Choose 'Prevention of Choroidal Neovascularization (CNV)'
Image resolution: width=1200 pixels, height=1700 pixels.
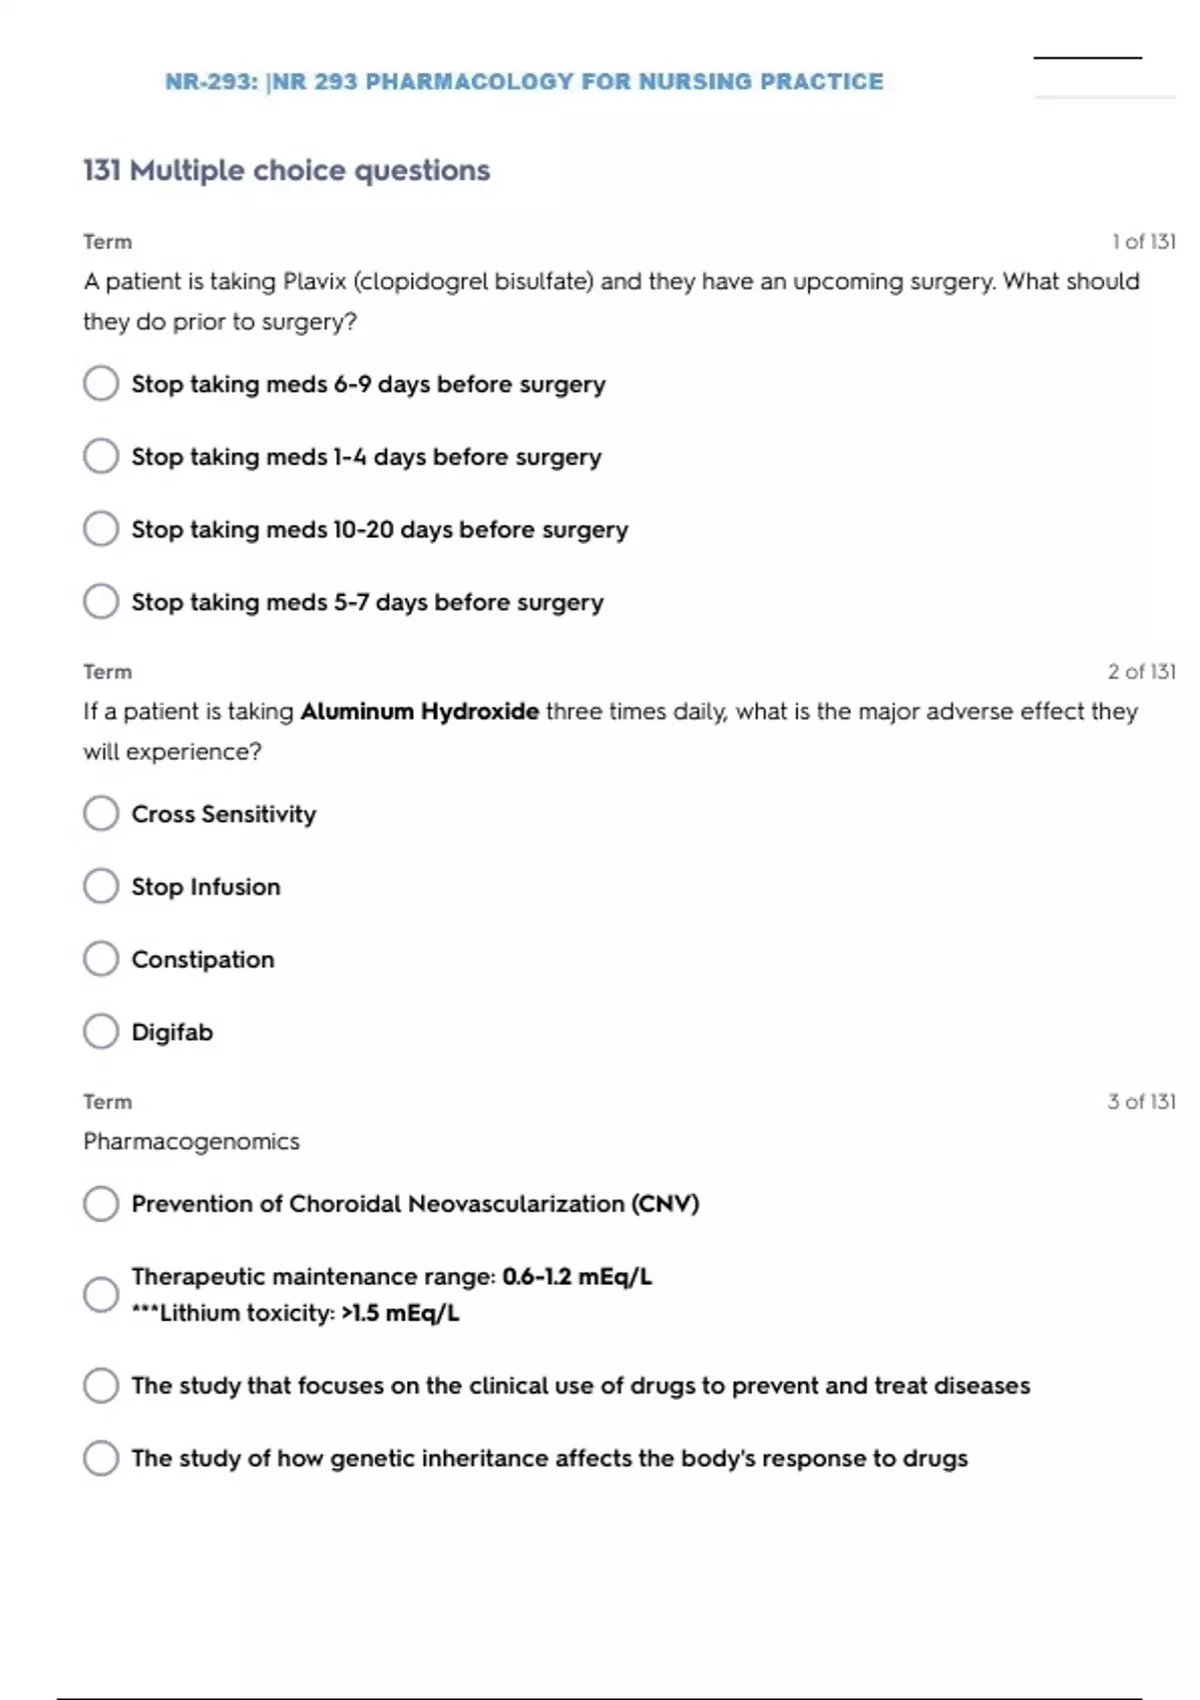[x=101, y=1203]
